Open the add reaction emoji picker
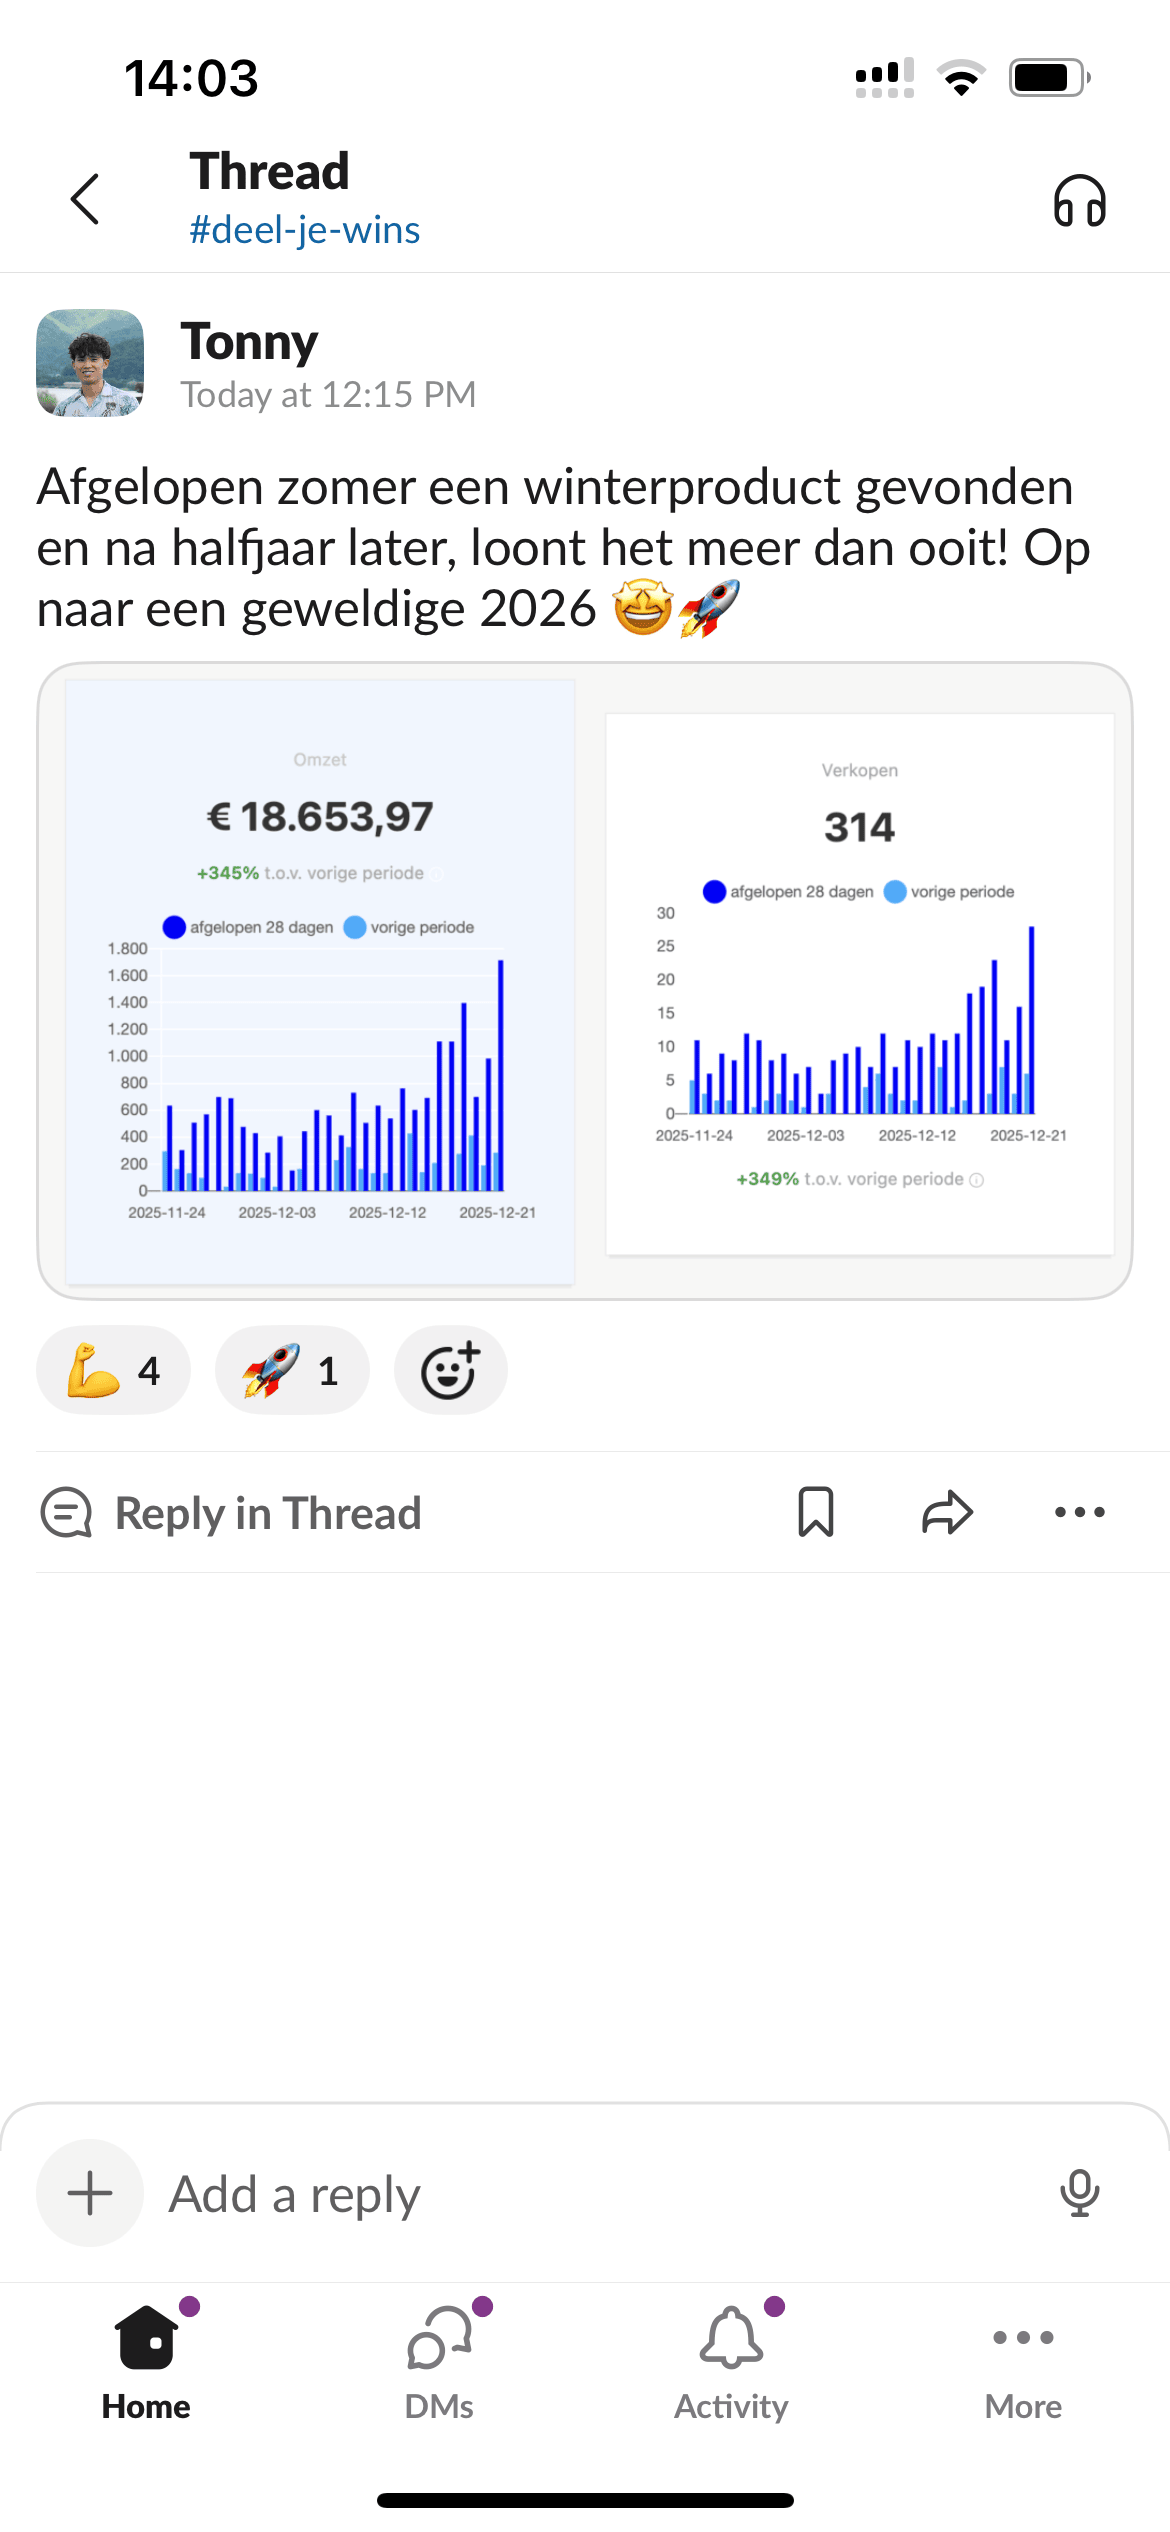This screenshot has height=2532, width=1170. pyautogui.click(x=450, y=1370)
